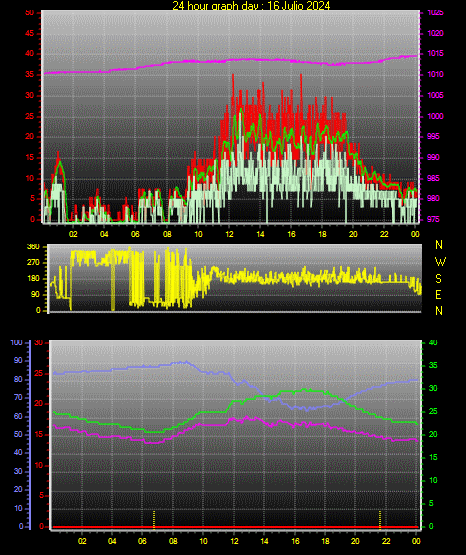Click the 25 label on red temperature axis
Image resolution: width=466 pixels, height=555 pixels.
click(39, 373)
